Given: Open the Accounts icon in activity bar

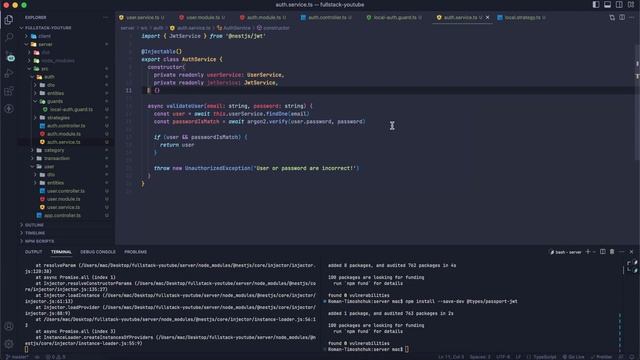Looking at the screenshot, I should [x=9, y=326].
